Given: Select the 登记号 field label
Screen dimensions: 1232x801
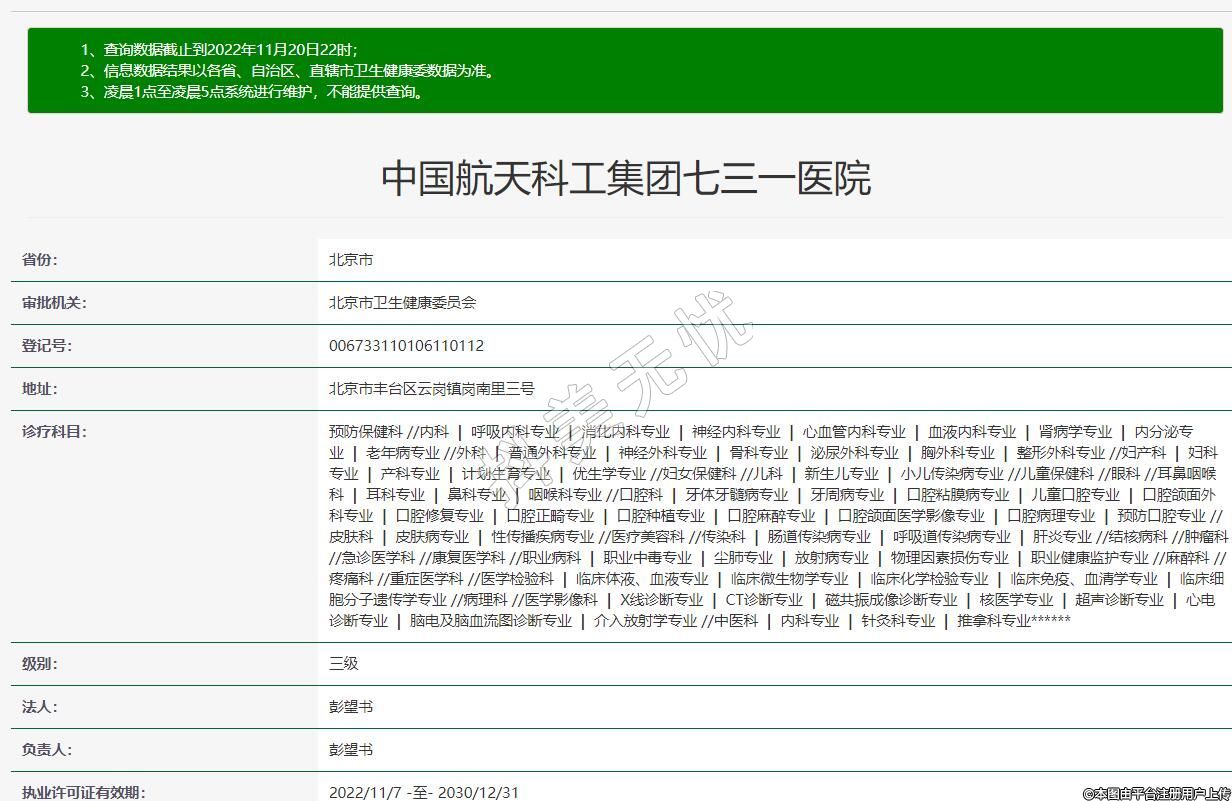Looking at the screenshot, I should [47, 346].
